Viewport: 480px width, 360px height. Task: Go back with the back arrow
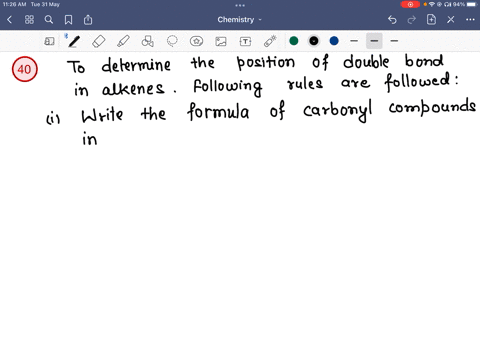coord(9,20)
